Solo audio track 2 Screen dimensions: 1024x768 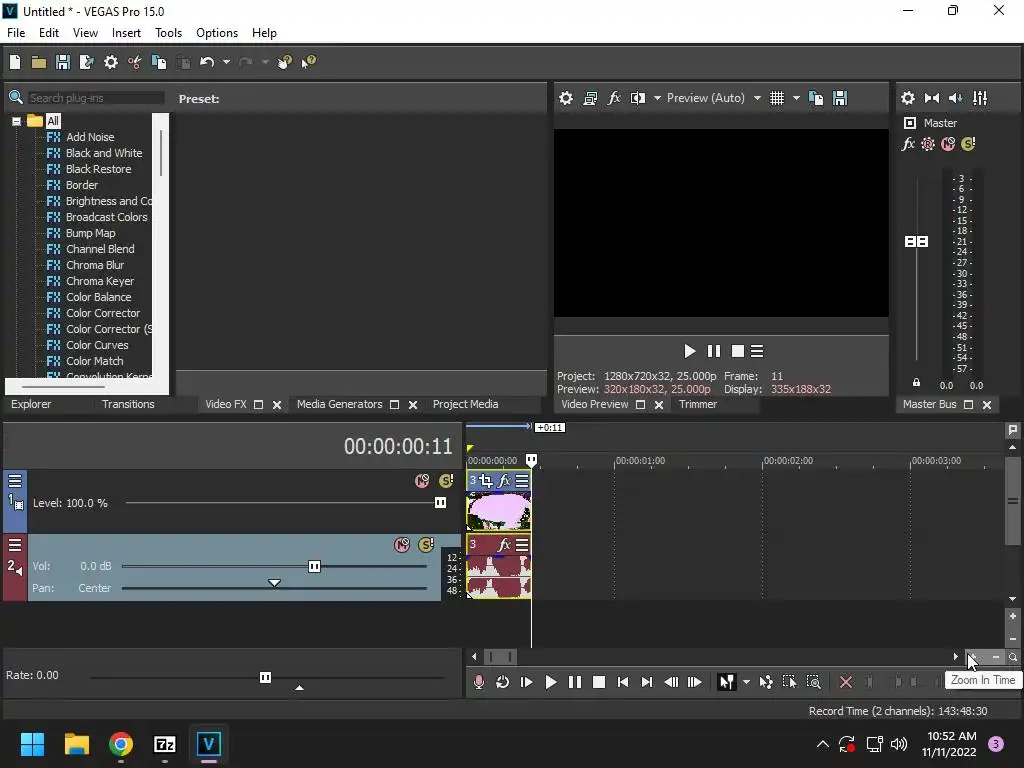point(426,545)
